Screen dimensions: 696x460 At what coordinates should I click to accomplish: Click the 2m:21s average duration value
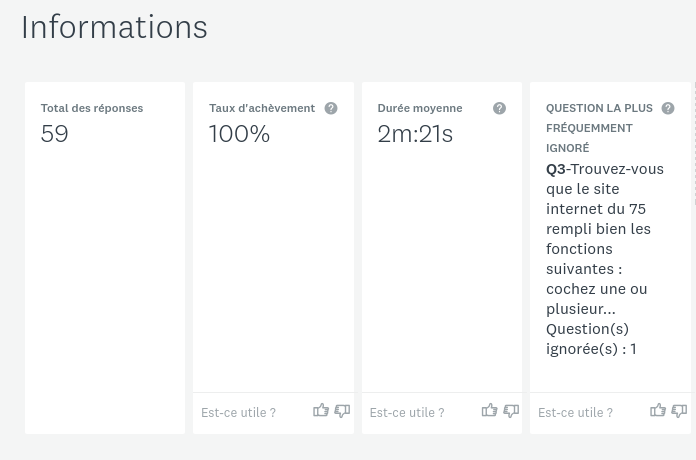coord(415,134)
